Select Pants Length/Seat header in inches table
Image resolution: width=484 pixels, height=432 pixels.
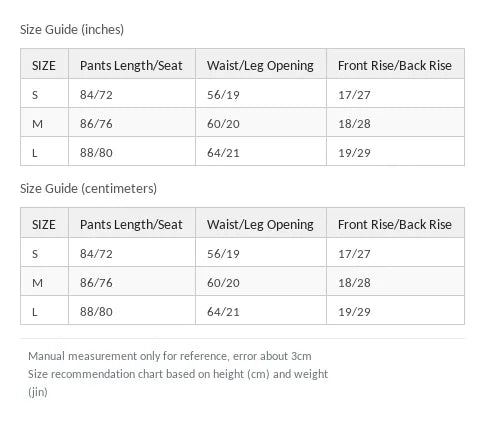coord(131,66)
